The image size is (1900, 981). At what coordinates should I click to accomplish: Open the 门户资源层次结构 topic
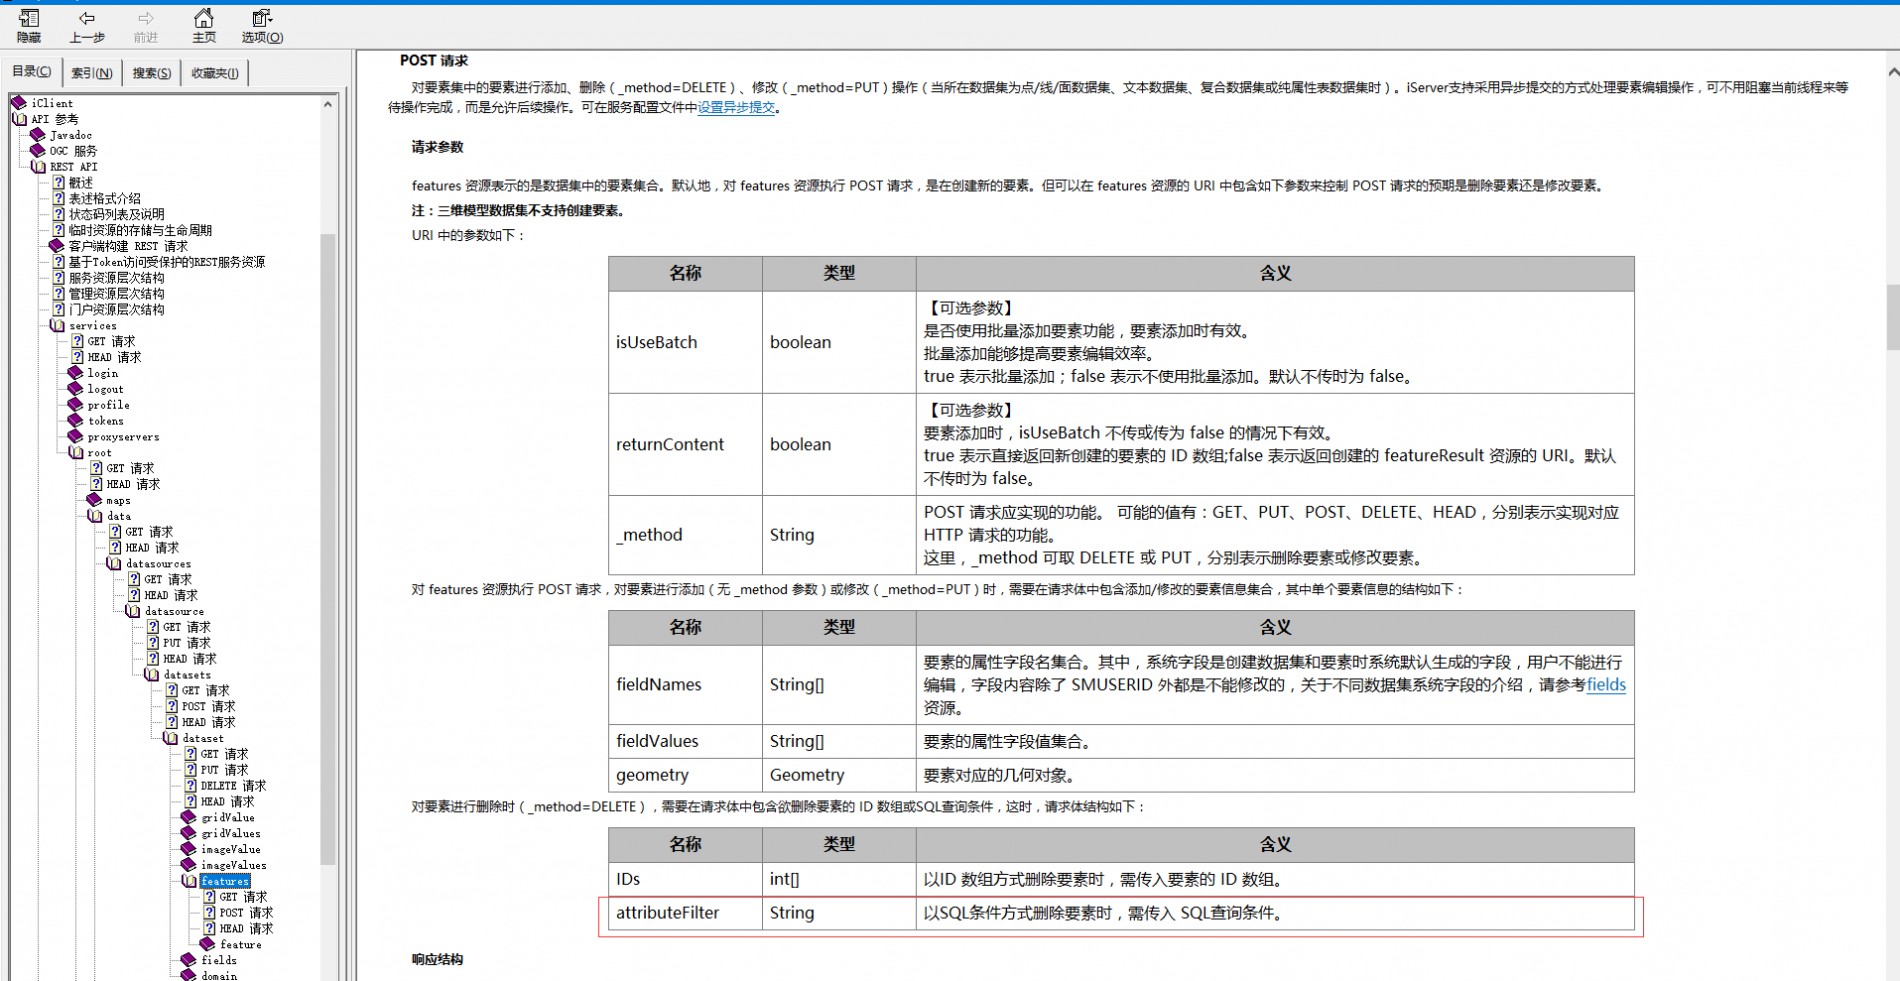(x=116, y=310)
